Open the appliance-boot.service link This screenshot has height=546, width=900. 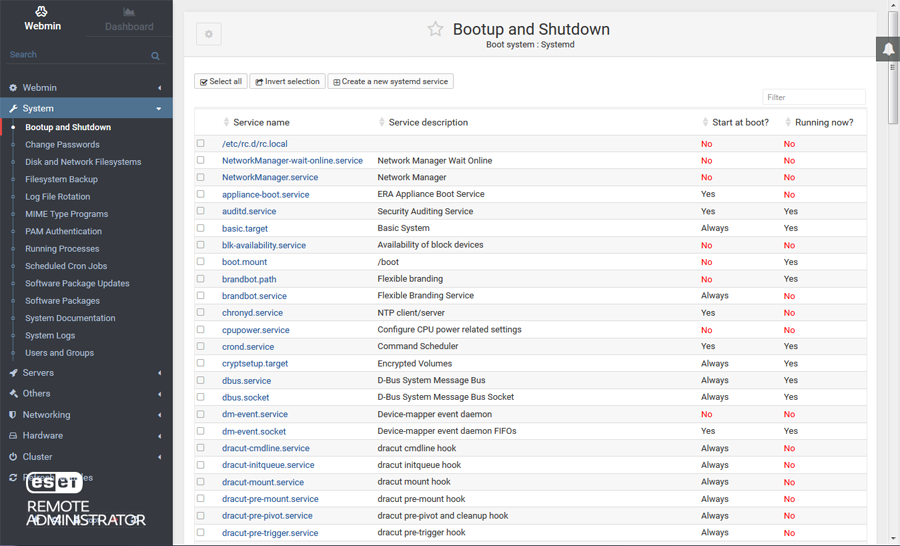(x=266, y=195)
